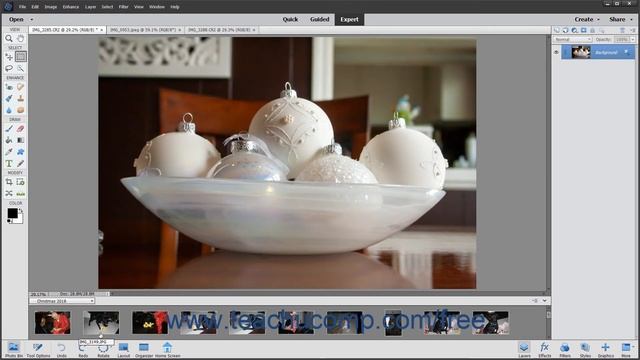The width and height of the screenshot is (640, 360).
Task: Open the More panels button
Action: (x=626, y=350)
